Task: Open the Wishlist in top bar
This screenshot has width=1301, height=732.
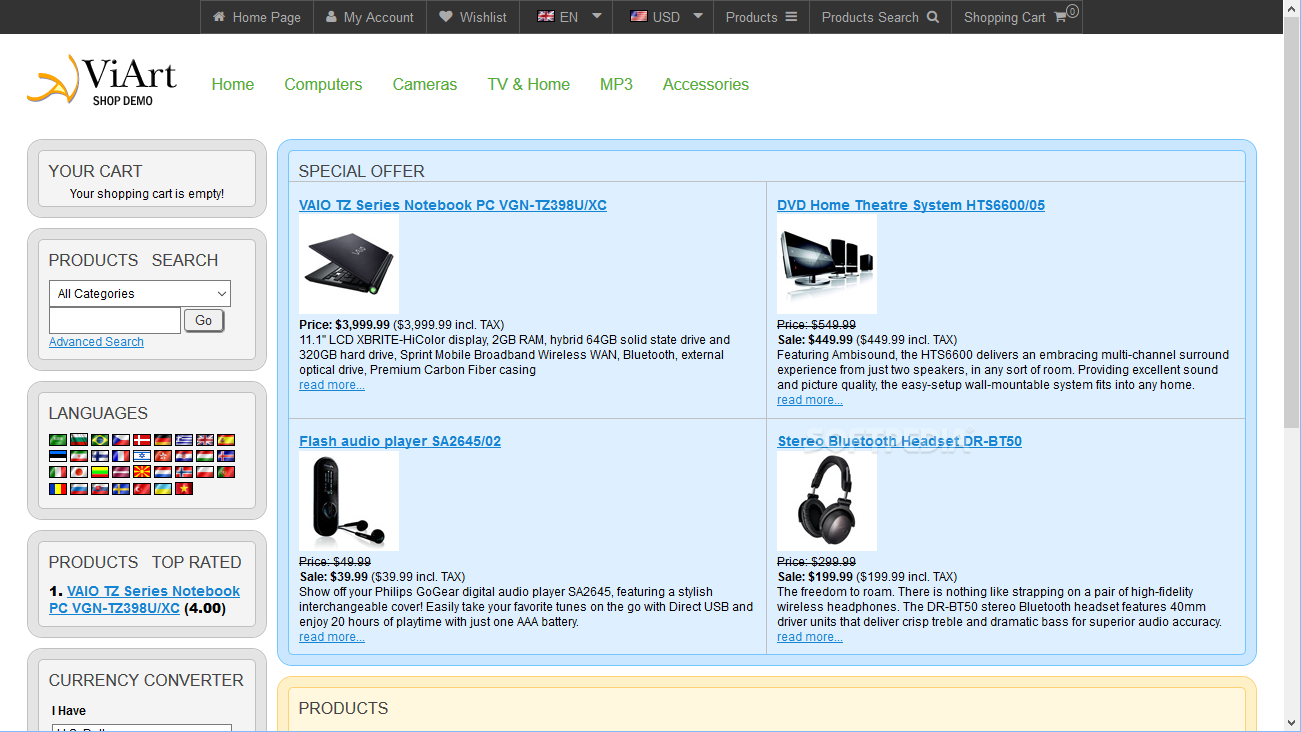Action: coord(473,17)
